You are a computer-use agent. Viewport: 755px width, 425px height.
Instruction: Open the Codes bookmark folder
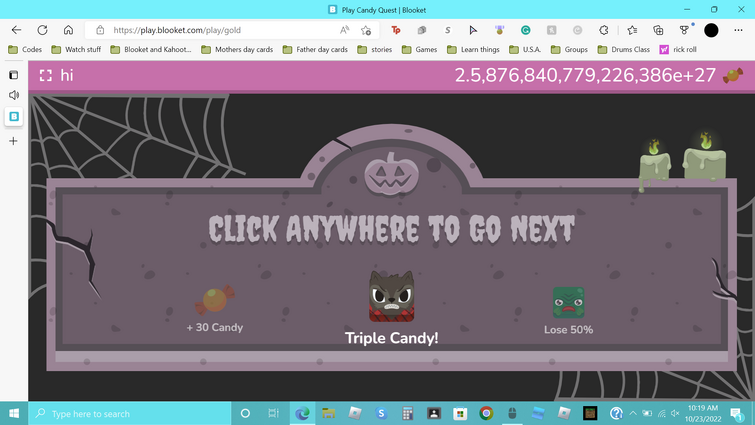coord(25,49)
